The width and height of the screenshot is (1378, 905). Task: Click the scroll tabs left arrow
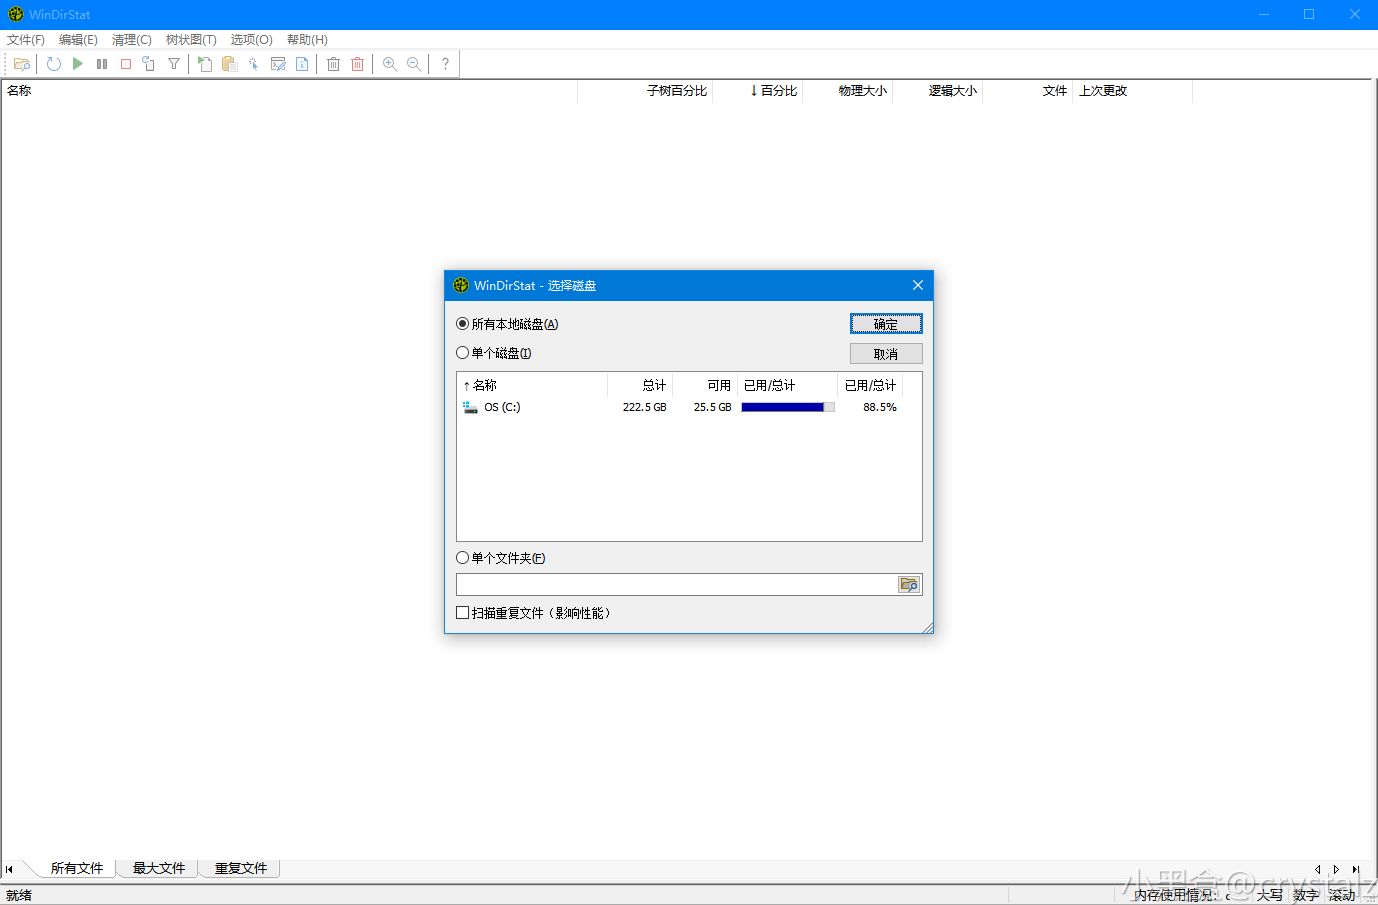(1317, 869)
